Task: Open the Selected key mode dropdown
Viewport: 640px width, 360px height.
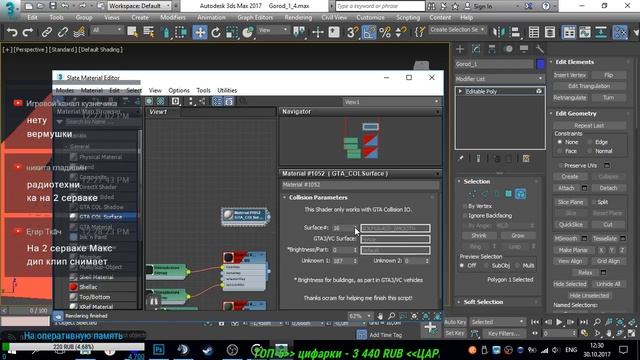Action: [497, 322]
